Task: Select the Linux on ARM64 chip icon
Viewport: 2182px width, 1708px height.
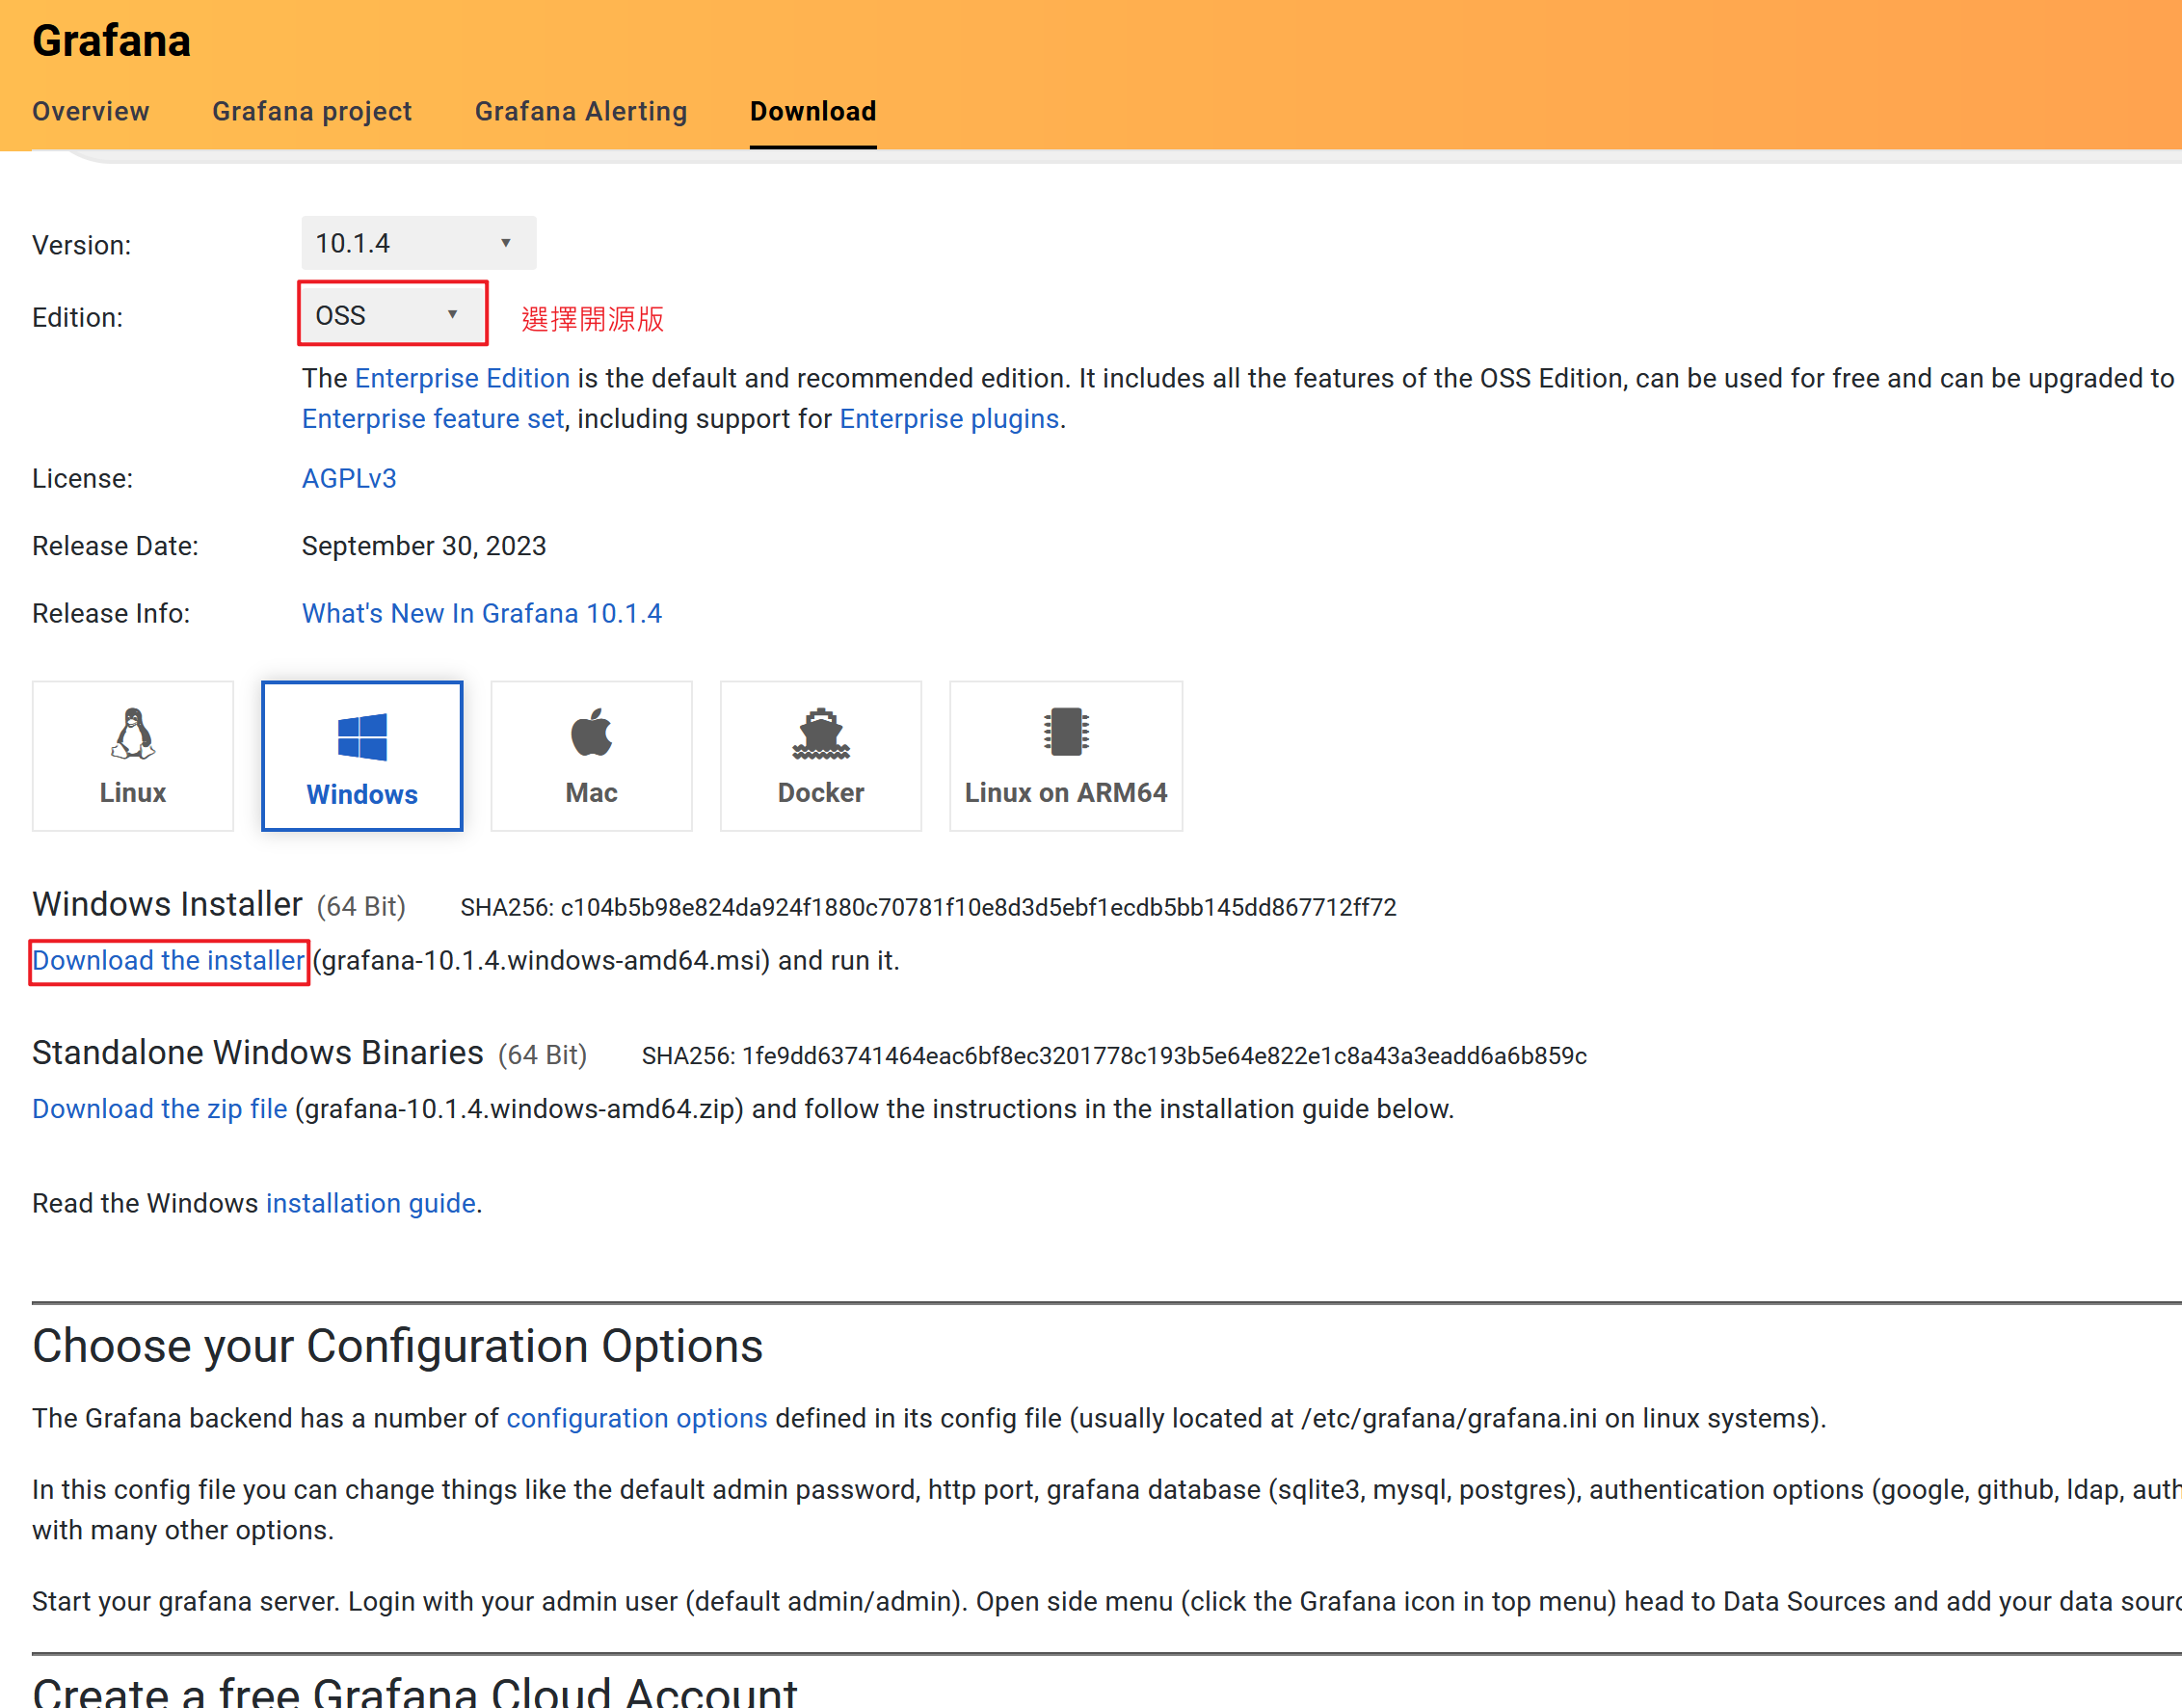Action: 1065,733
